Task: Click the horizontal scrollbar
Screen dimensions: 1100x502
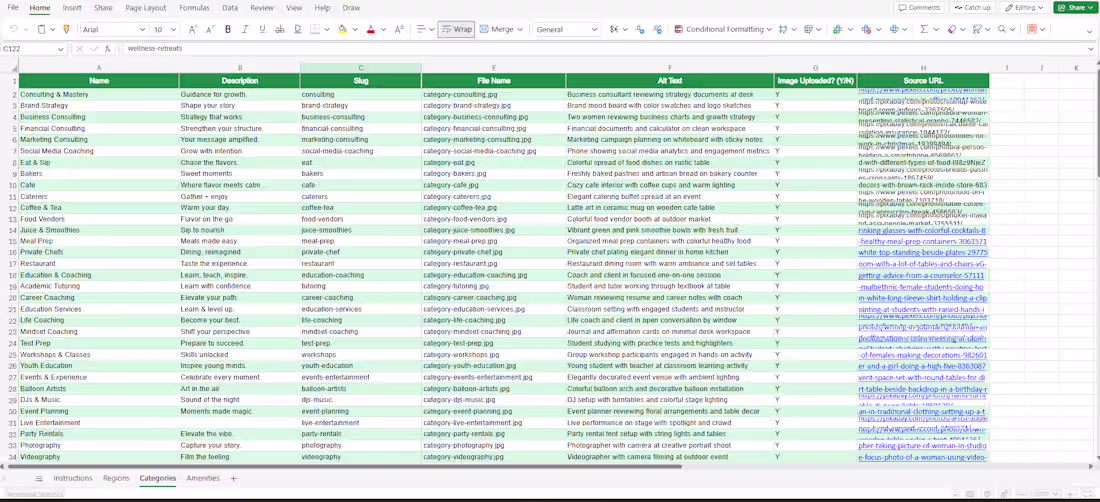Action: pos(344,466)
